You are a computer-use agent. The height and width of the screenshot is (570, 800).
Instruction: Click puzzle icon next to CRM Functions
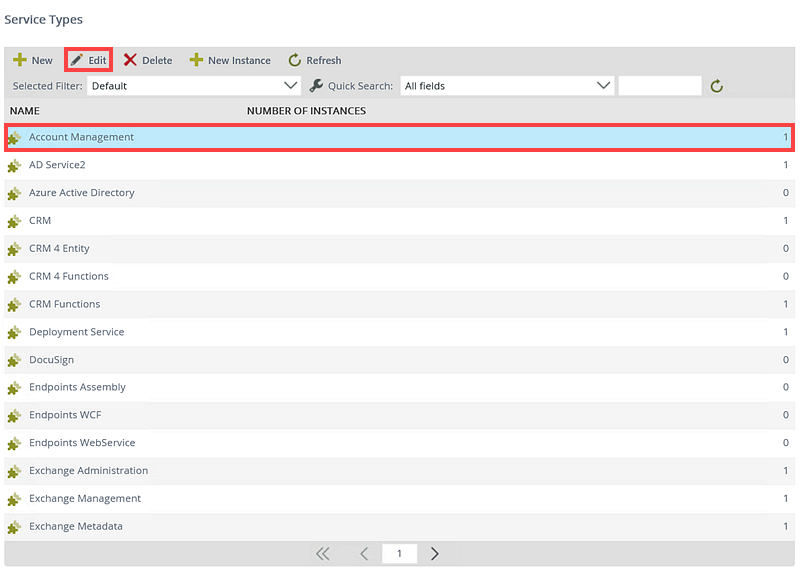[x=14, y=305]
